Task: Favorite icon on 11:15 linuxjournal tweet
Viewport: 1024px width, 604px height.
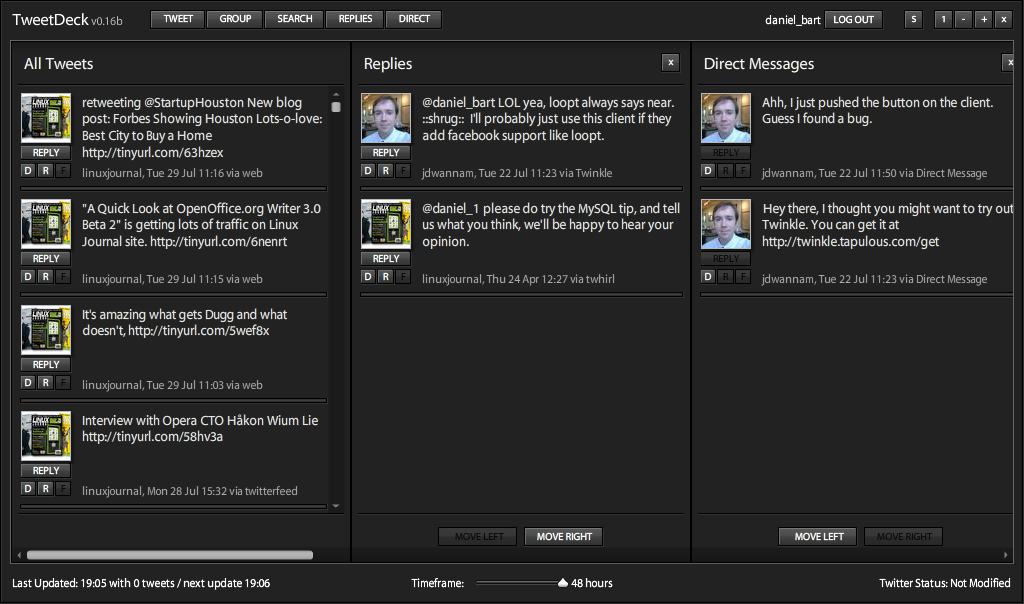Action: (x=63, y=276)
